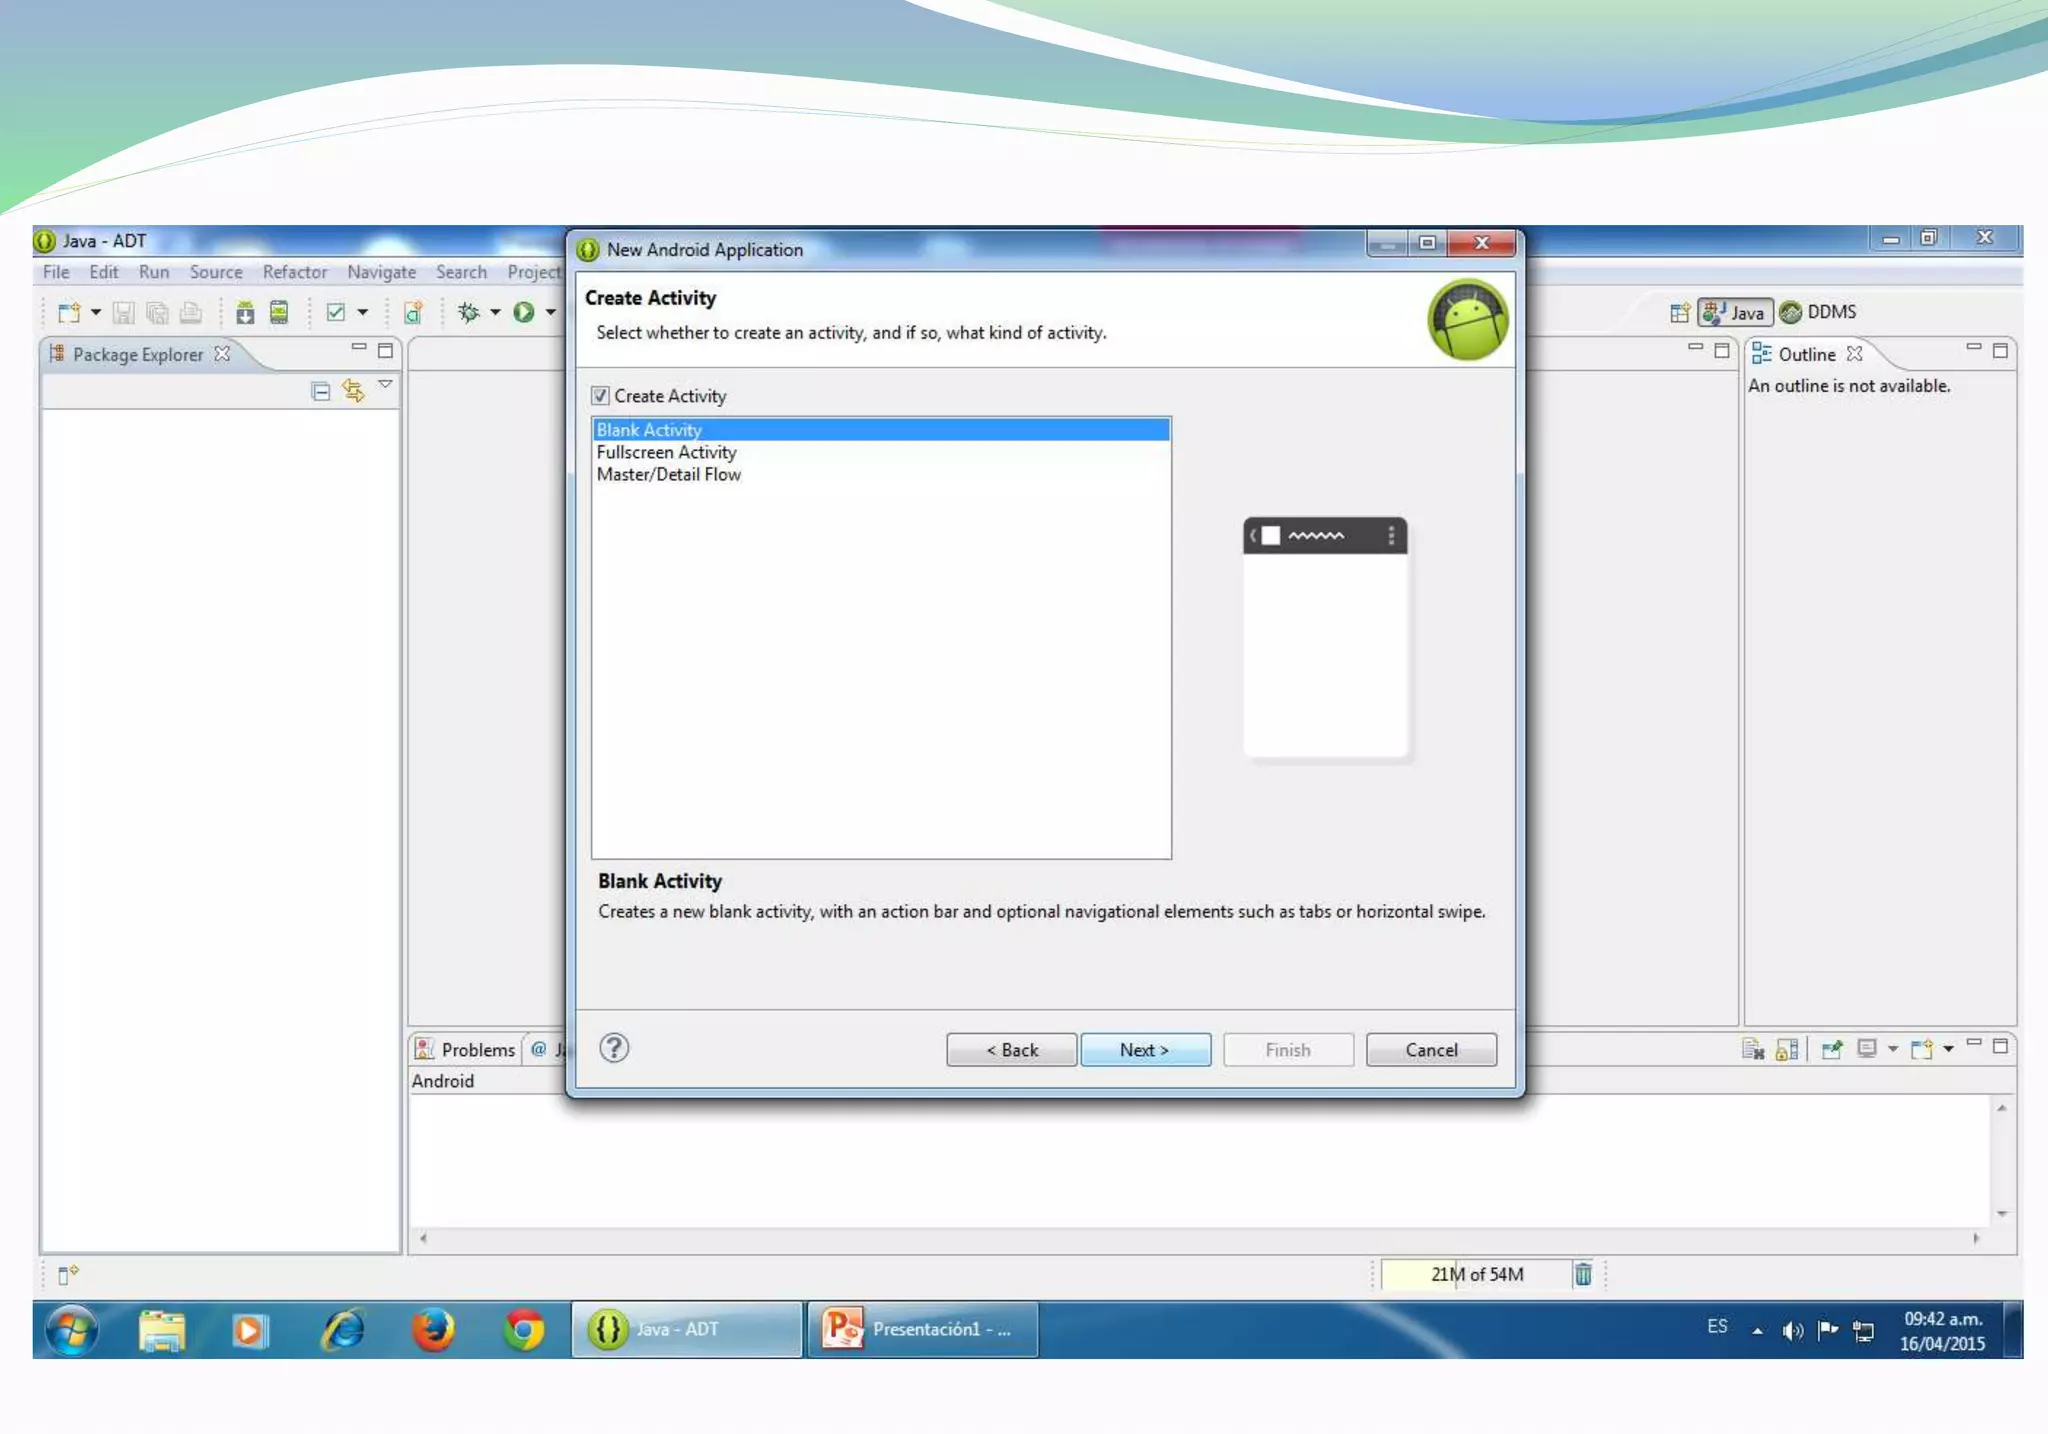The image size is (2048, 1434).
Task: Toggle Link with Editor arrows
Action: click(353, 391)
